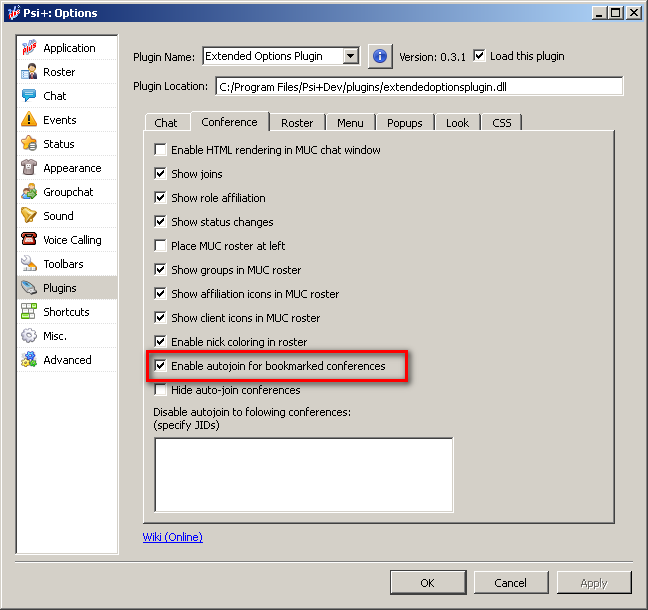This screenshot has height=610, width=648.
Task: Uncheck Load this plugin checkbox
Action: (x=480, y=56)
